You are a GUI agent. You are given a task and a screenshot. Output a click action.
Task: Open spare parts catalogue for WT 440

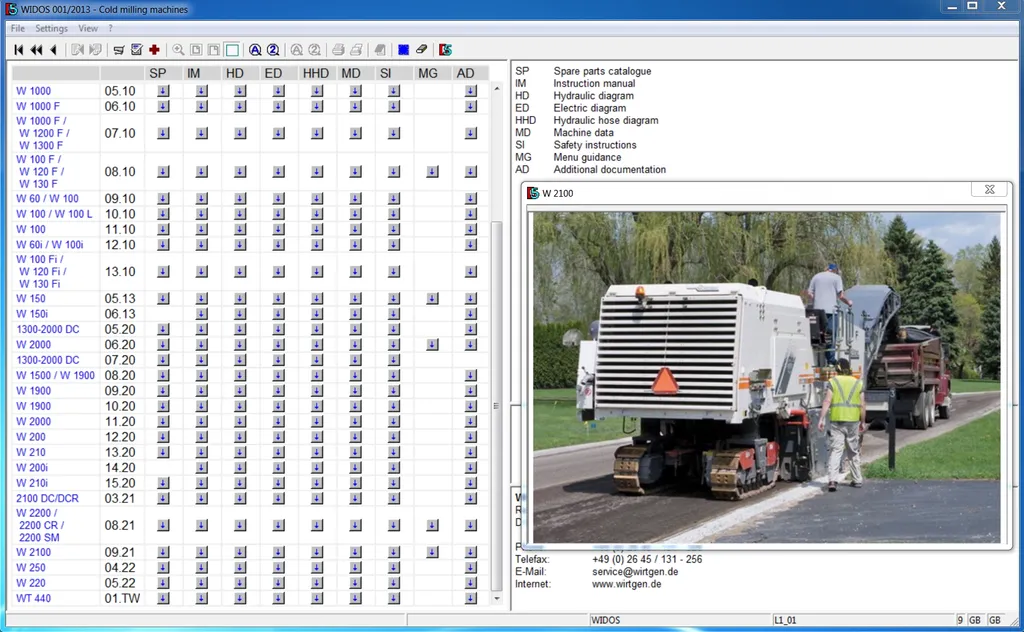[x=163, y=598]
